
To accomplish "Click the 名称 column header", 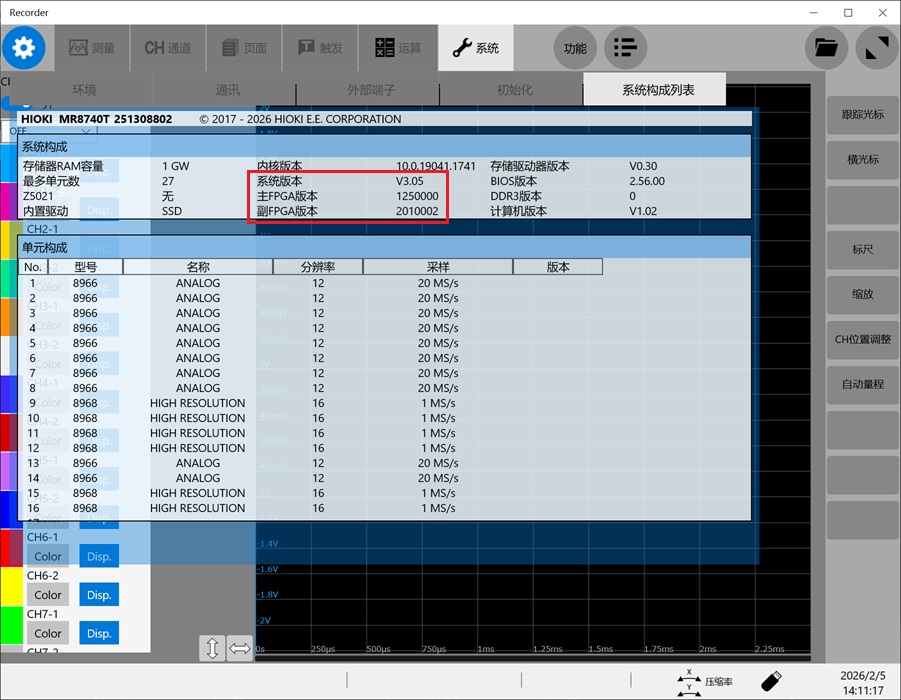I will [x=198, y=267].
